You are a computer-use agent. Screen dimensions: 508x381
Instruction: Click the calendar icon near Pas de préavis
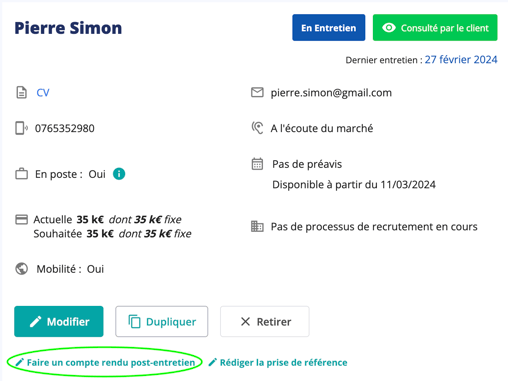click(x=257, y=164)
